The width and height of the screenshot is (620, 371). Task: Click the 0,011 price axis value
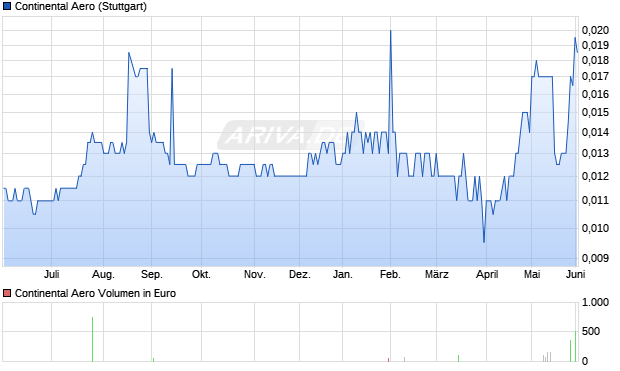595,200
